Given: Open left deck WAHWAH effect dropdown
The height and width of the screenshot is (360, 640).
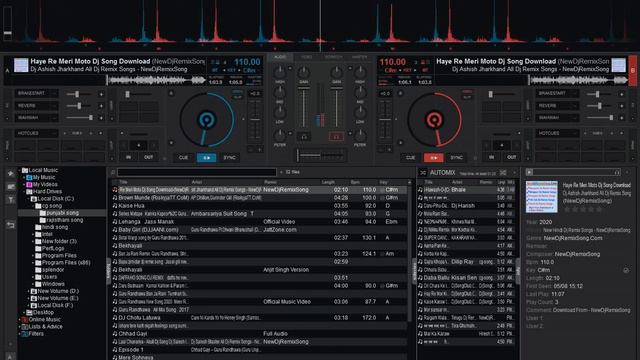Looking at the screenshot, I should pos(36,118).
